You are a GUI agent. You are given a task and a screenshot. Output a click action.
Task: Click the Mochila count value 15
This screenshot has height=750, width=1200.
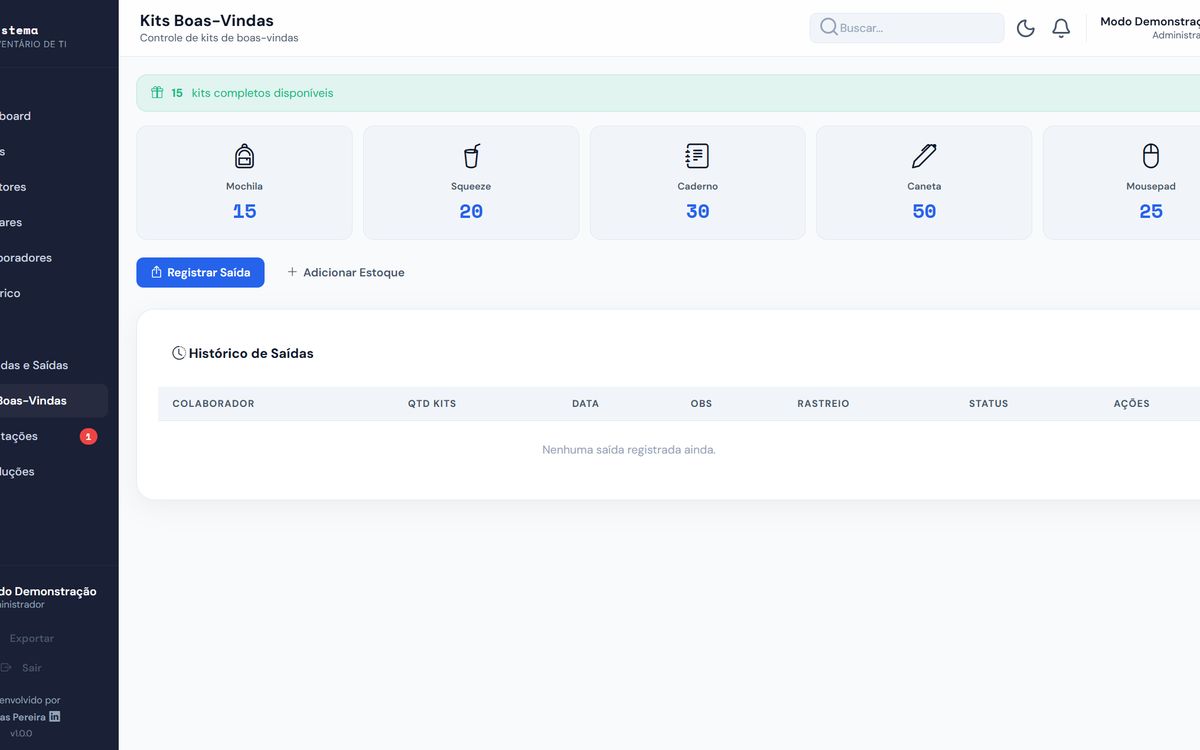coord(244,211)
